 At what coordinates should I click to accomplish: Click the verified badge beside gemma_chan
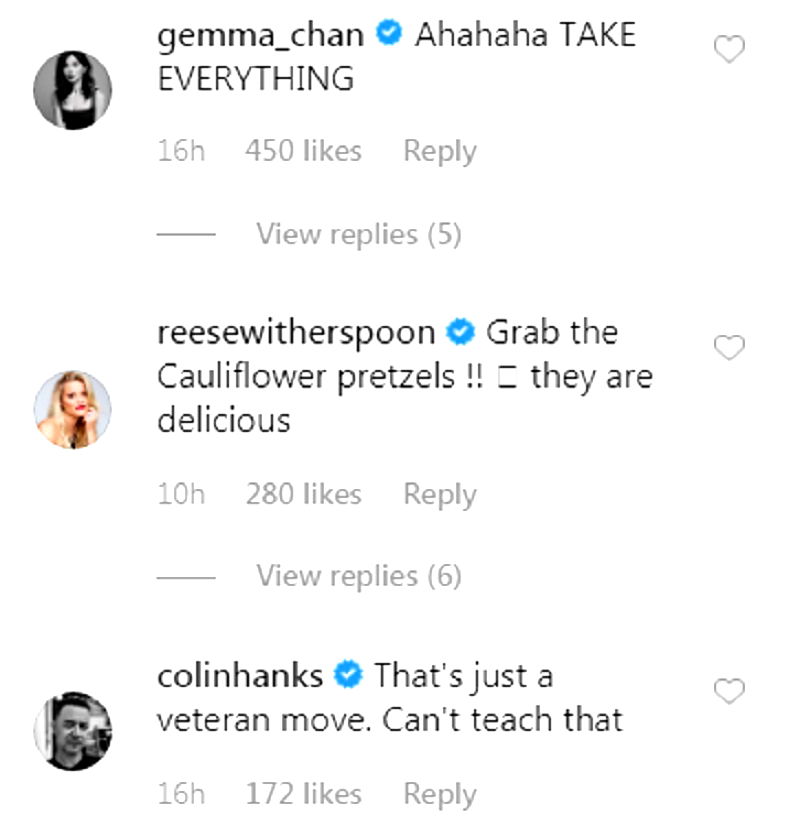pos(389,36)
